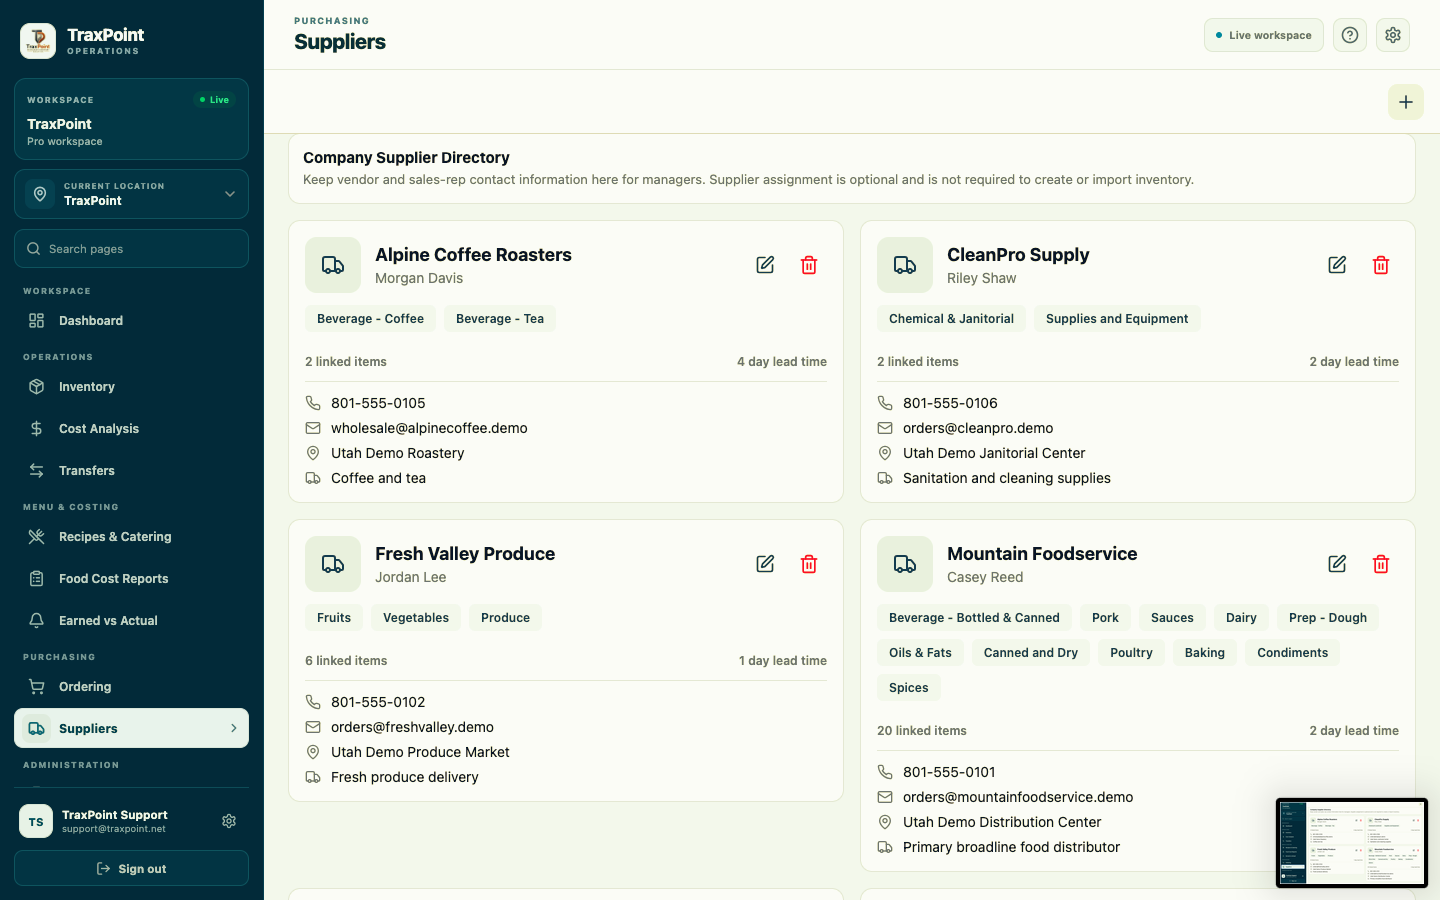Click the Fresh Valley Produce truck icon

333,564
